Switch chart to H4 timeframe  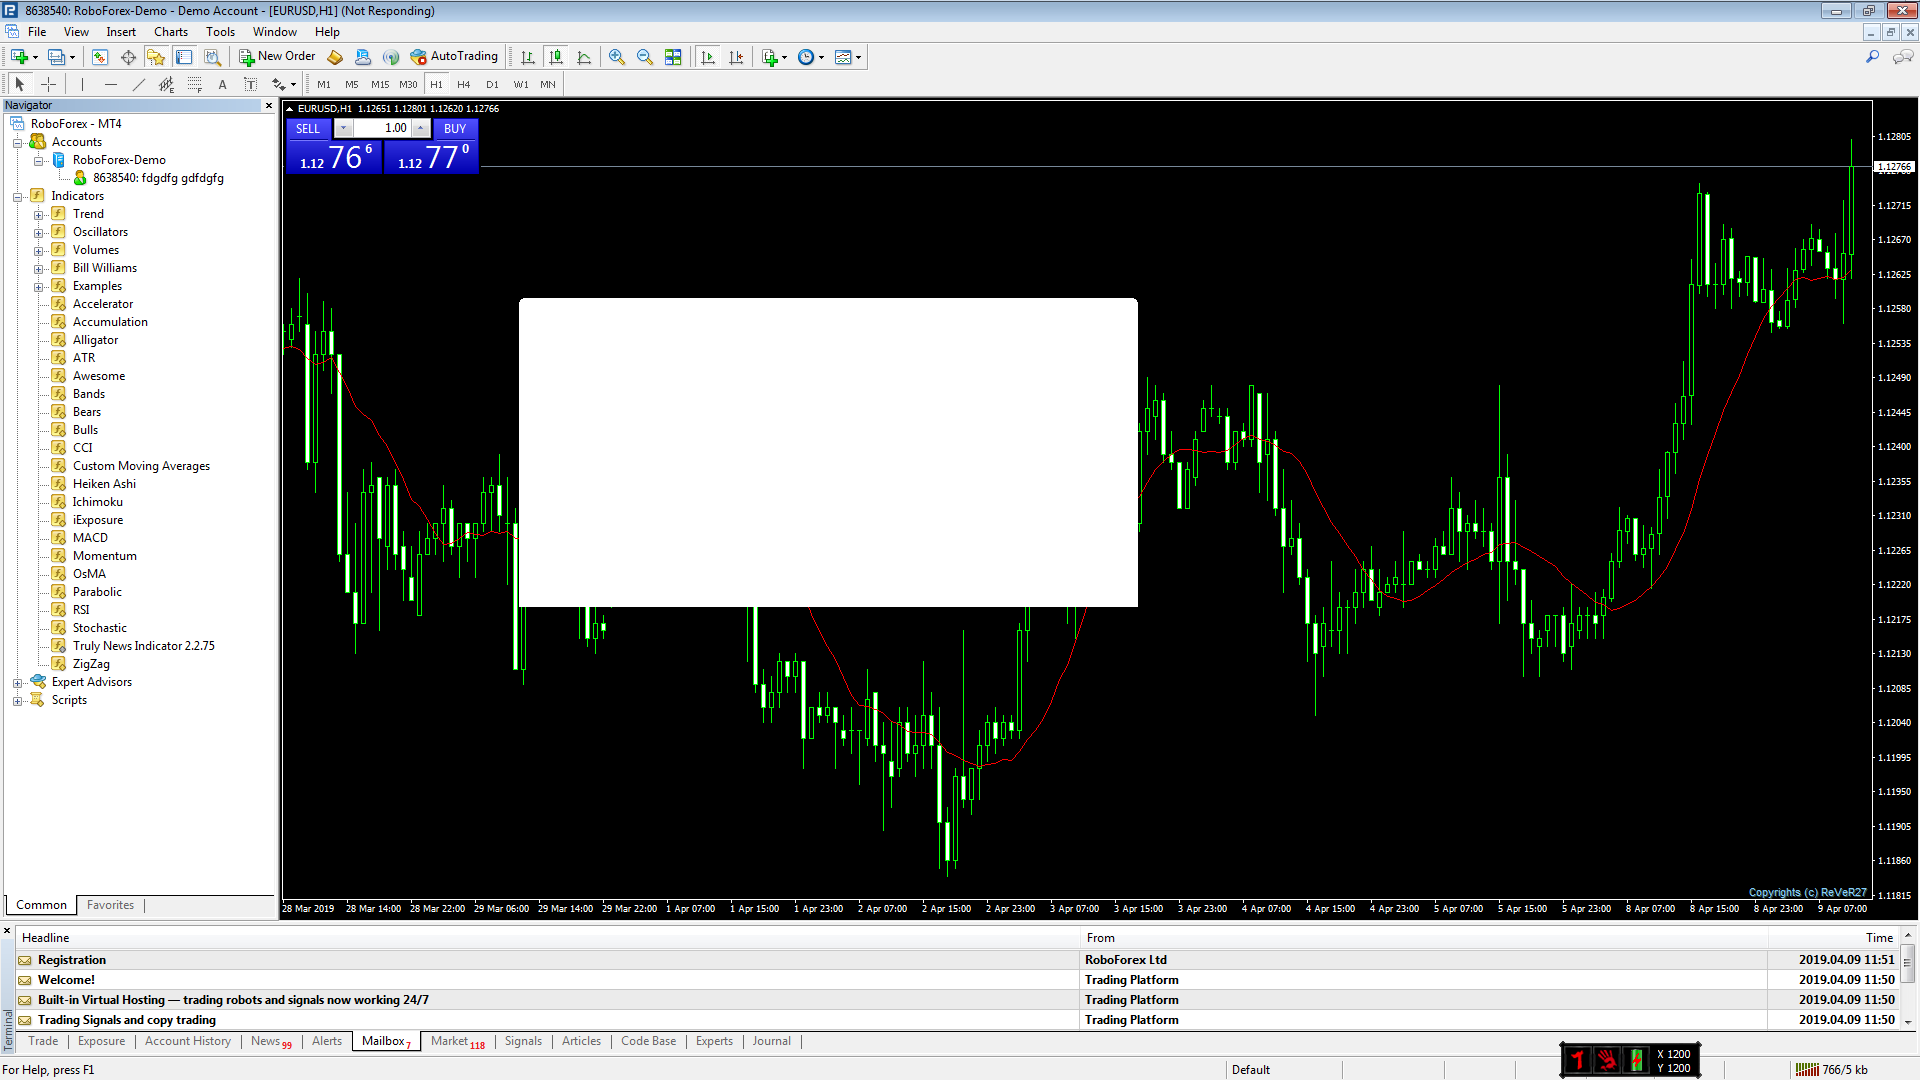(x=464, y=84)
